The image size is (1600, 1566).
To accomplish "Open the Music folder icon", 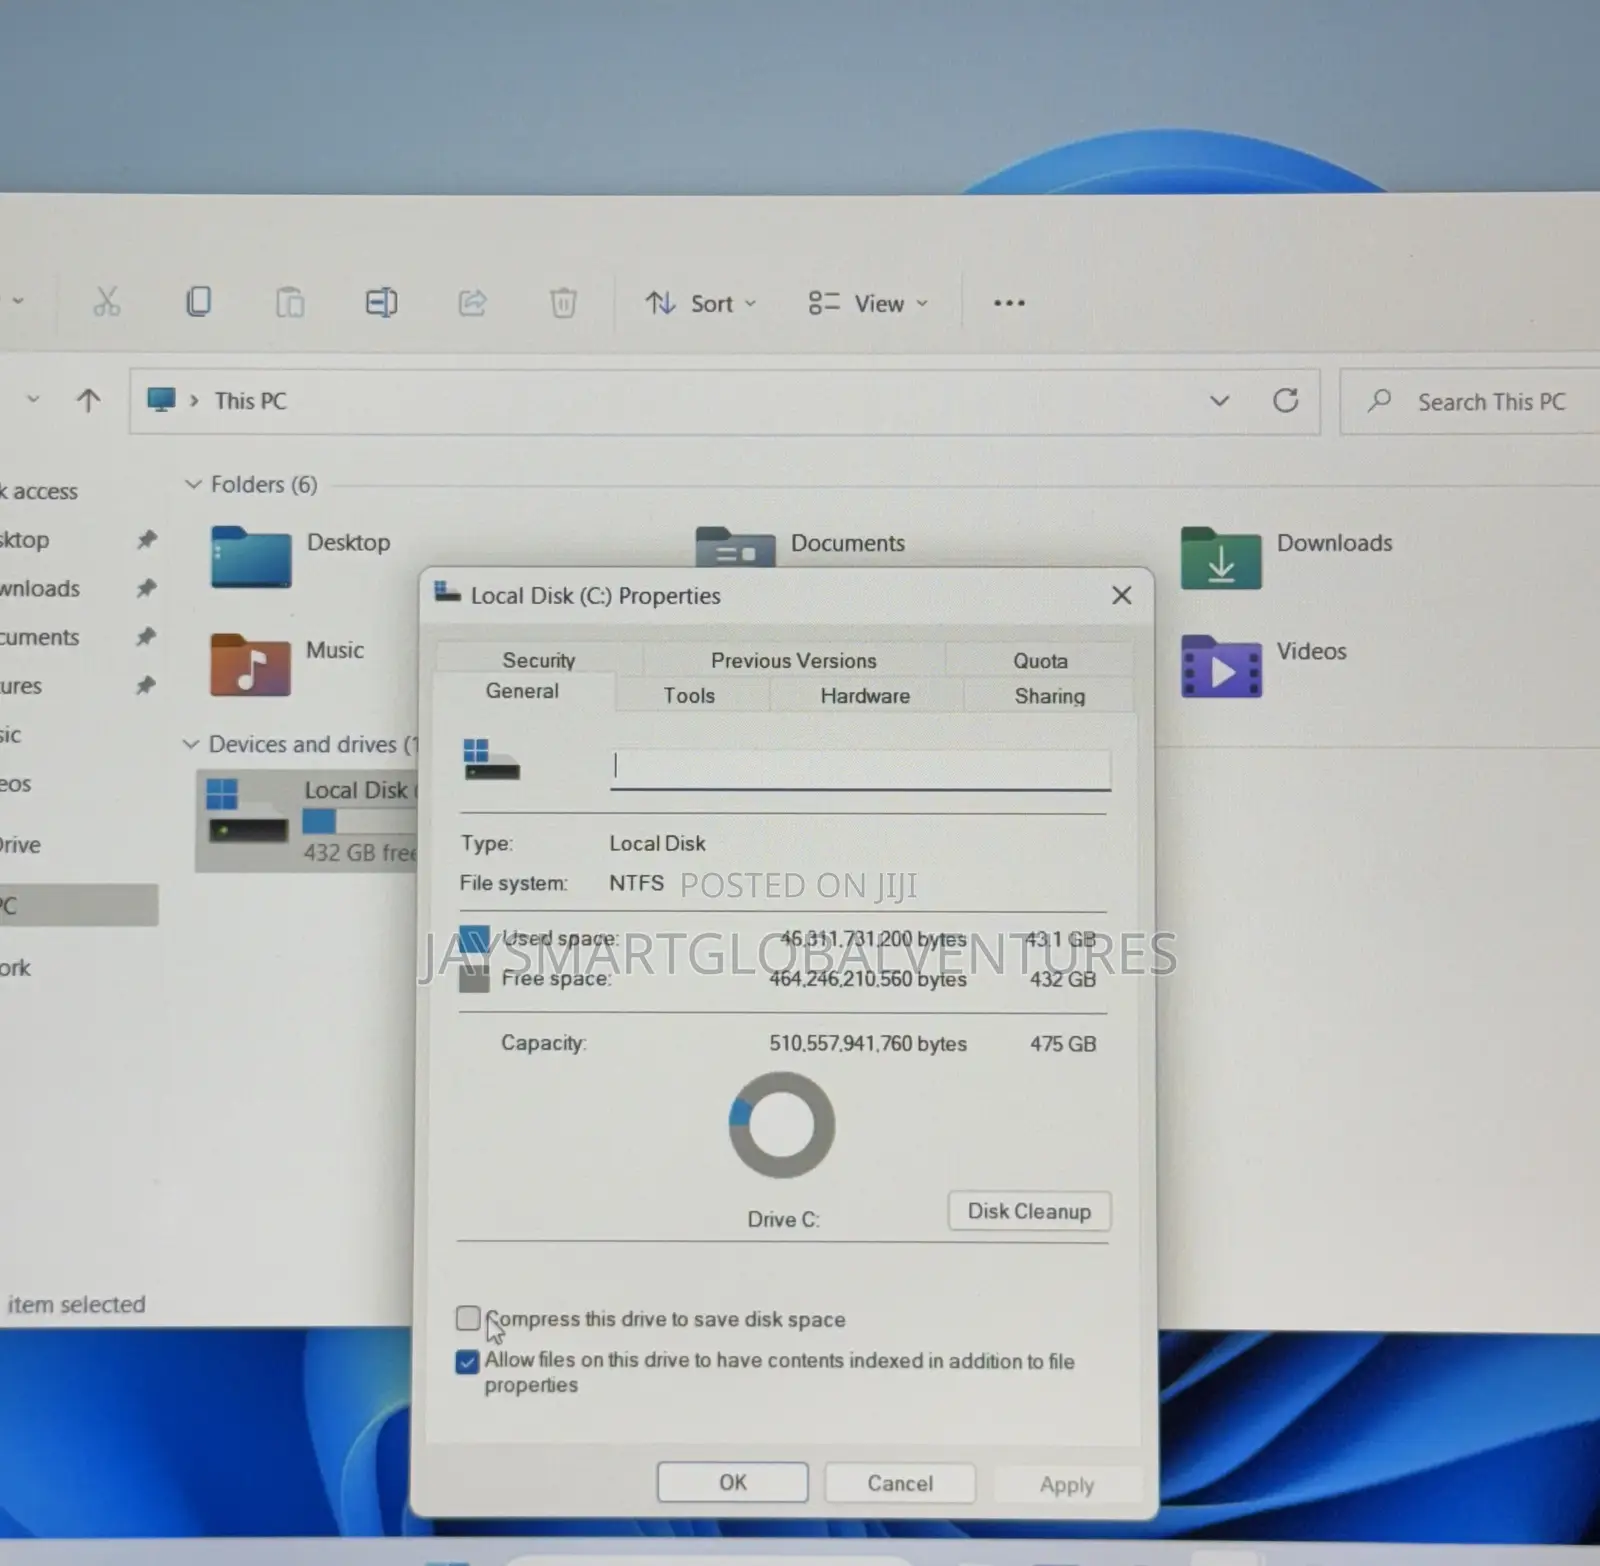I will (250, 664).
